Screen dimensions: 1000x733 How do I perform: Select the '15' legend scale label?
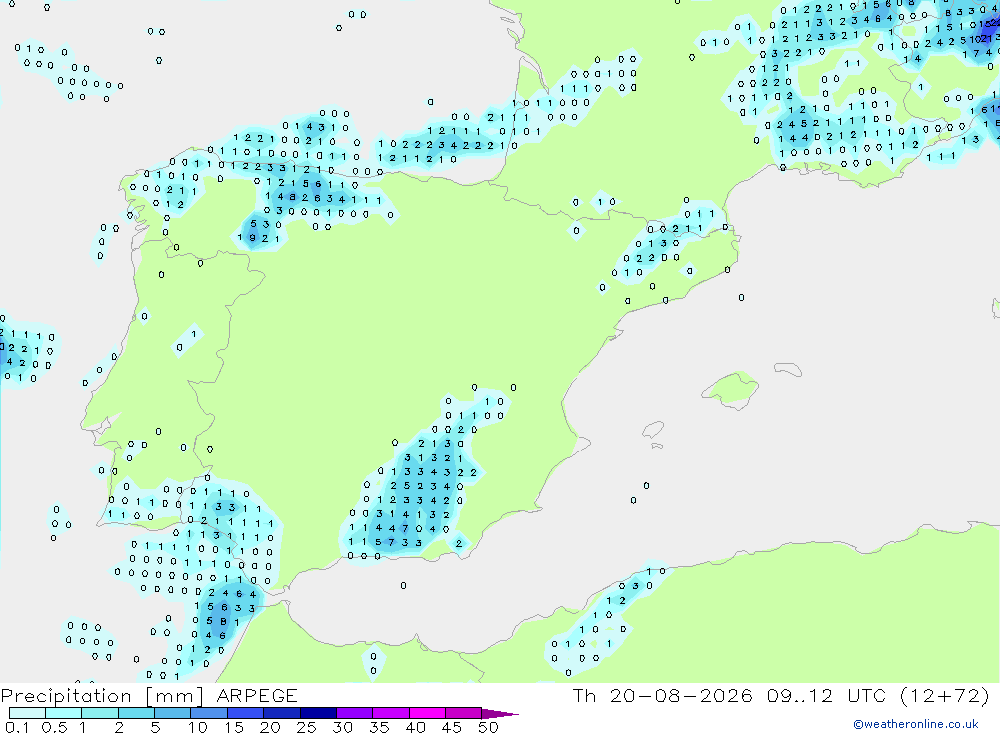[234, 727]
